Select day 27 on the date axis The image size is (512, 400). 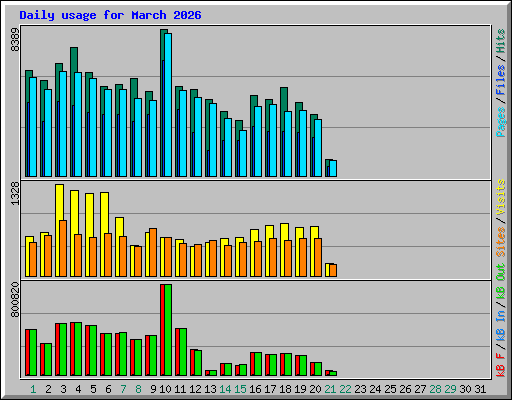coord(420,389)
